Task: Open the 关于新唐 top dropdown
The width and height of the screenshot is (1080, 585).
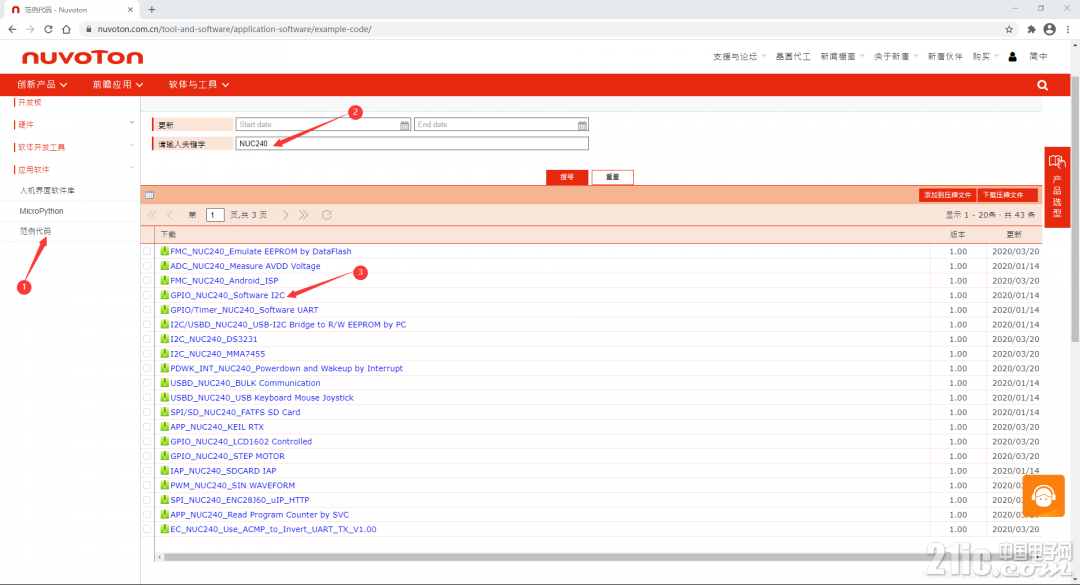Action: [895, 57]
